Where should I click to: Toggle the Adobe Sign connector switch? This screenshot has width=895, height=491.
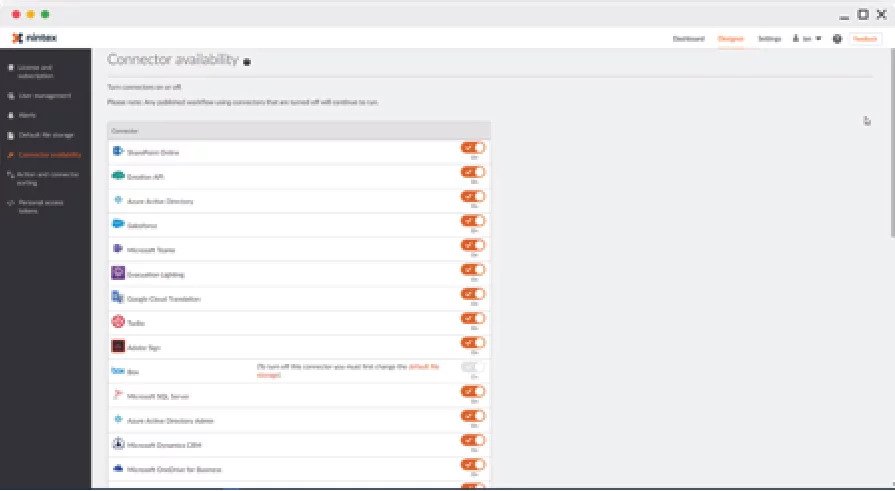(x=473, y=343)
